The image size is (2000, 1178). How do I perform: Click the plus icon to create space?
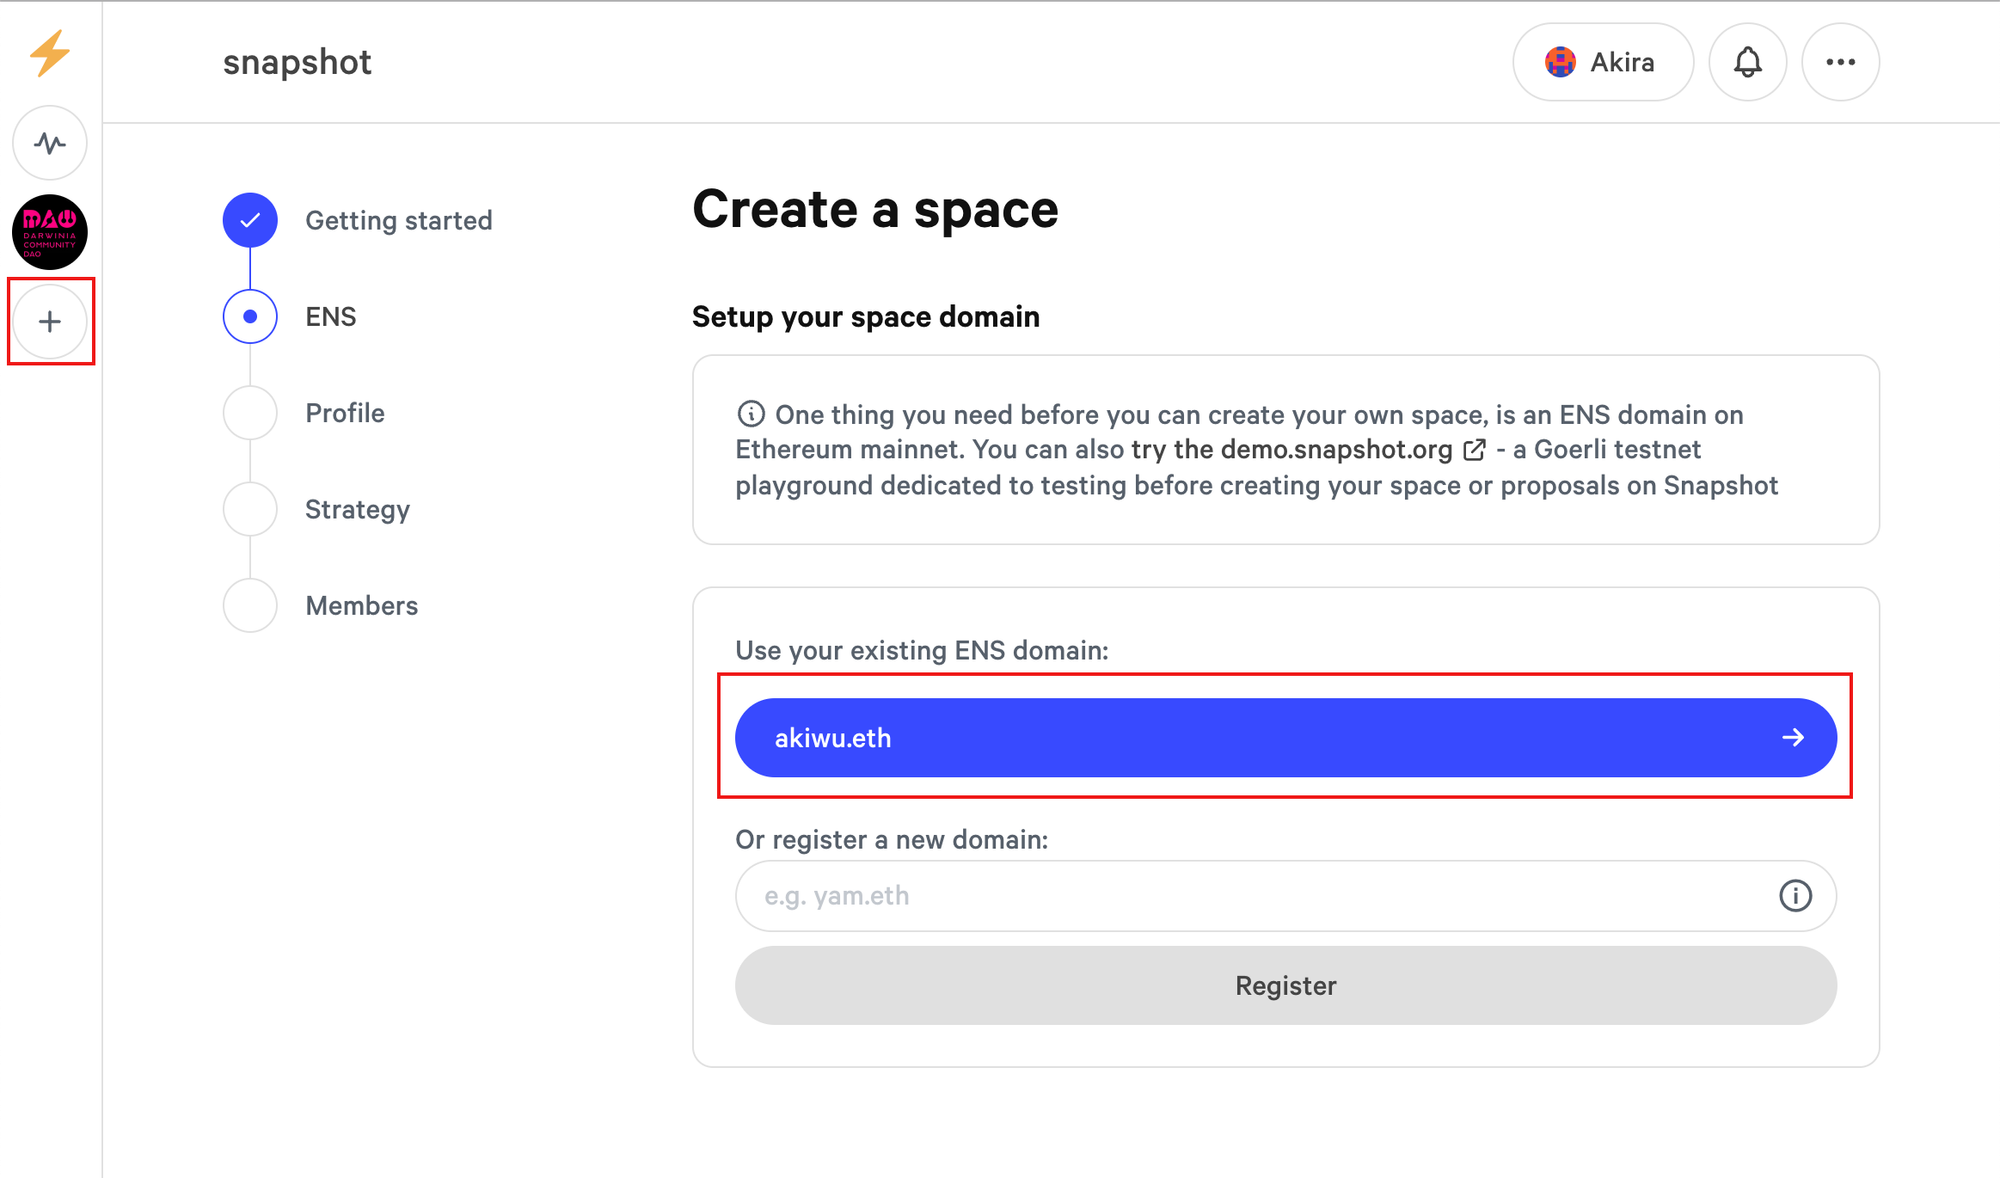pyautogui.click(x=50, y=322)
